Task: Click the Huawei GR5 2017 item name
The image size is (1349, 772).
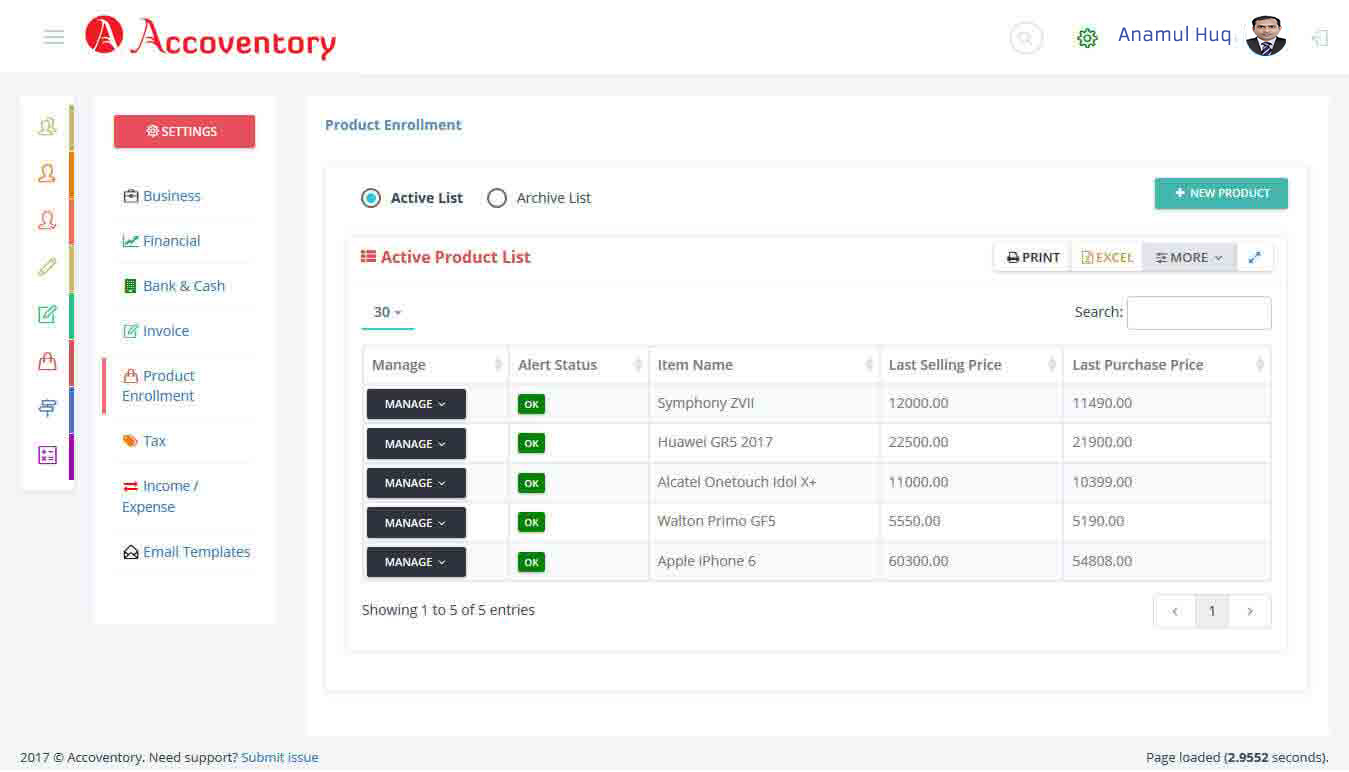Action: pyautogui.click(x=715, y=442)
